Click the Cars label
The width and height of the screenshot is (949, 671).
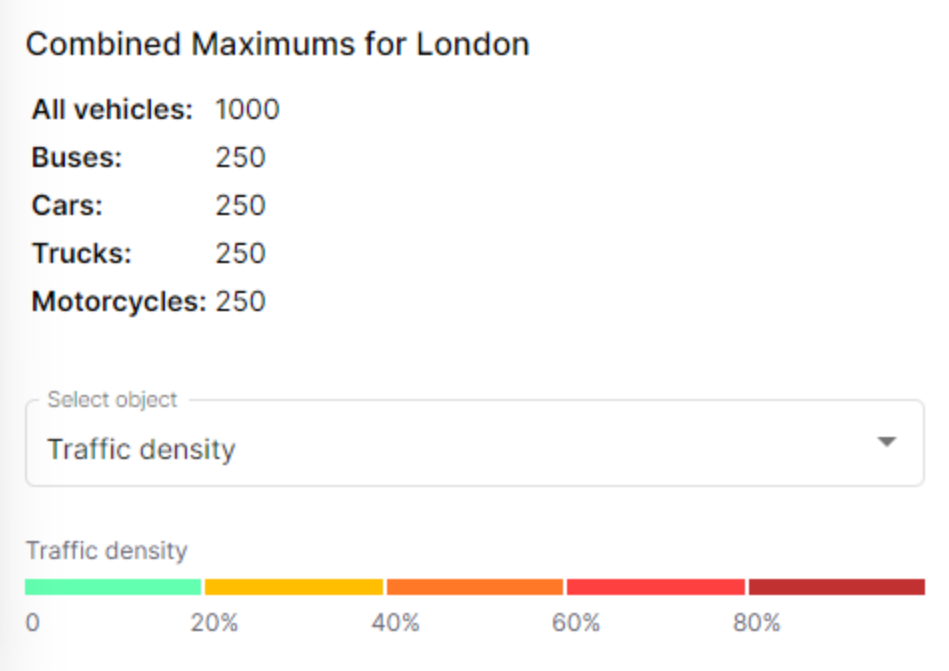click(67, 205)
